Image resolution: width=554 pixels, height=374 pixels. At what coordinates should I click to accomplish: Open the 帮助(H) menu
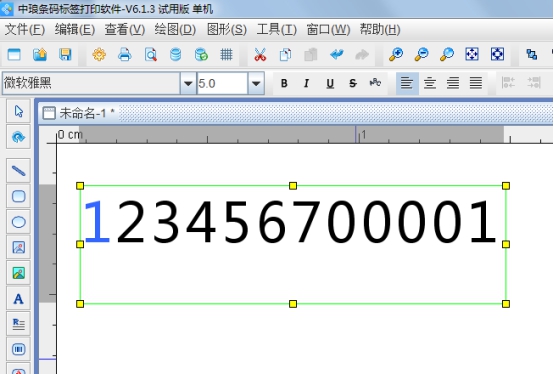(380, 29)
